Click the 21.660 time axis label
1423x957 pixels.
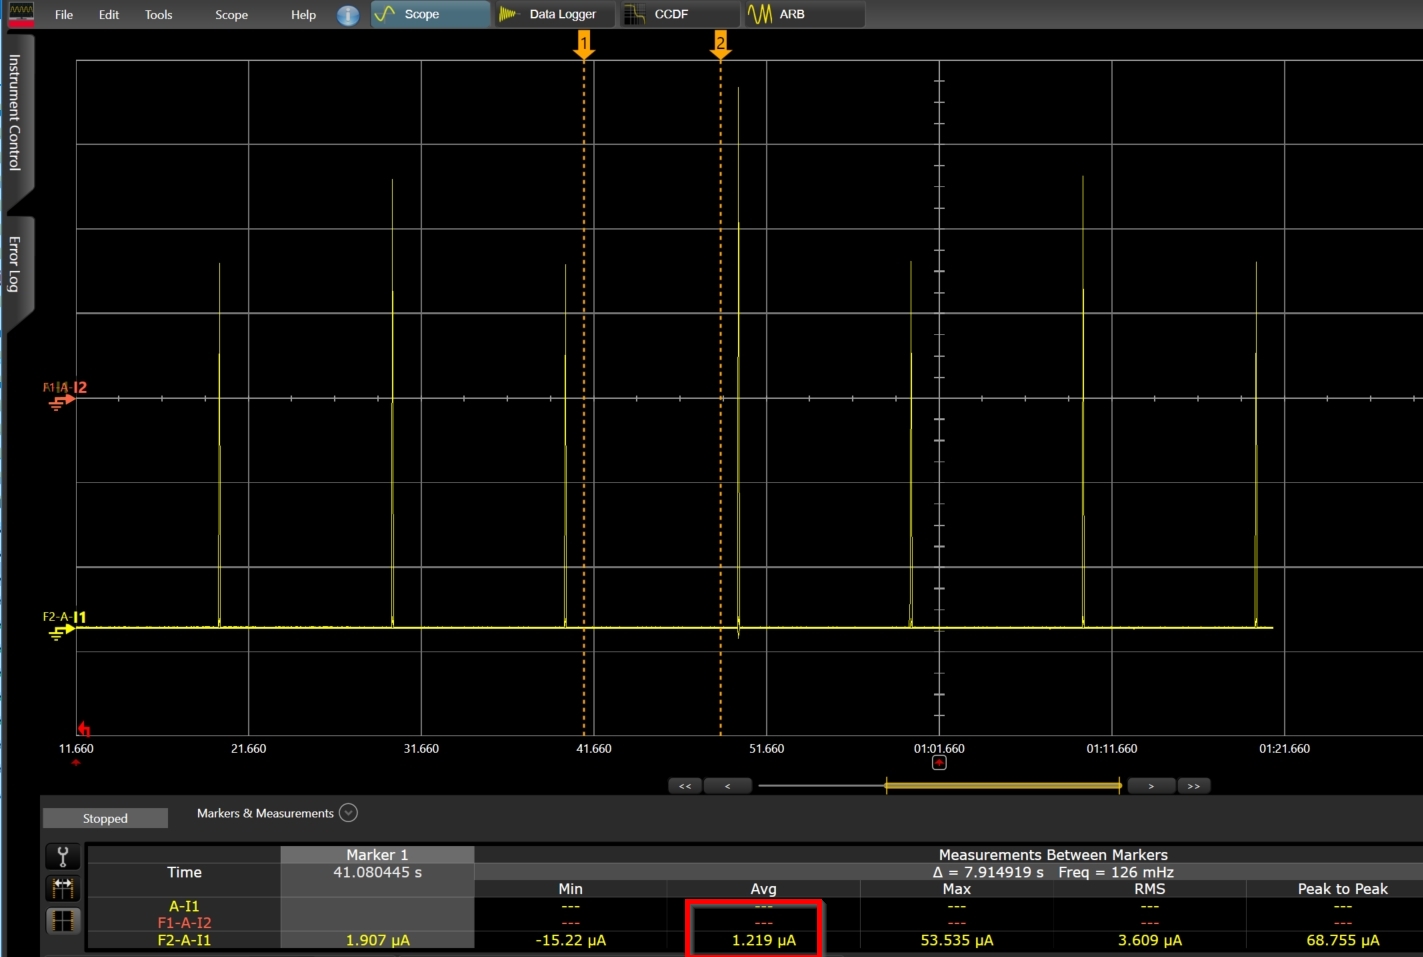[x=249, y=748]
